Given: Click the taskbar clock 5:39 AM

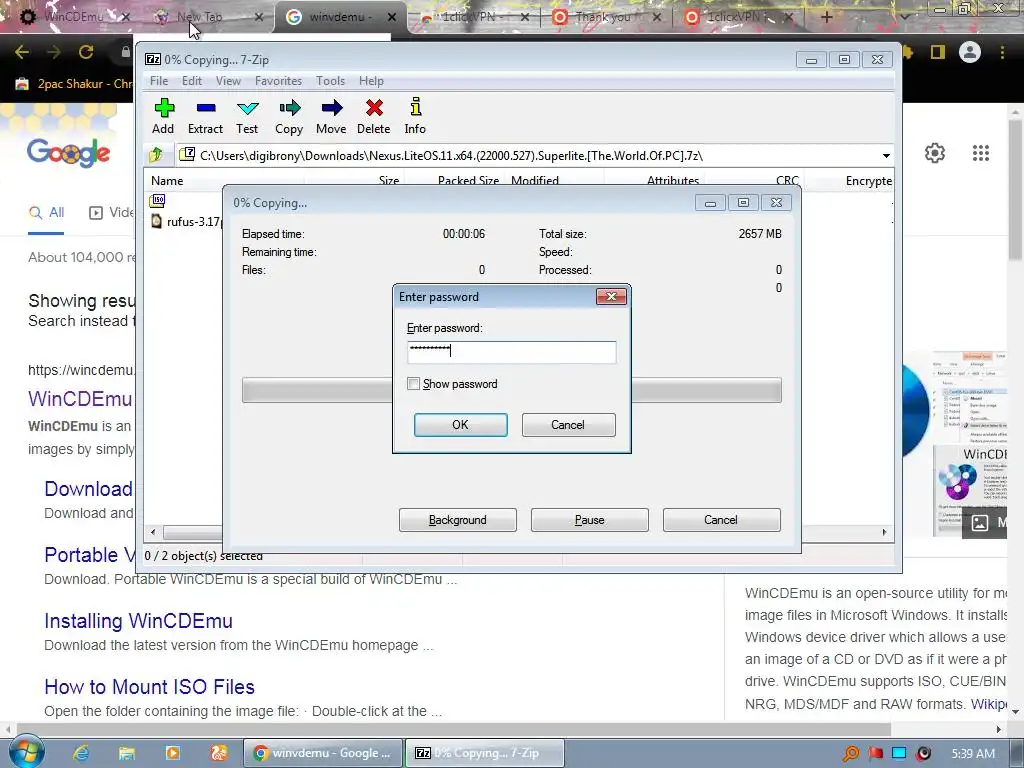Looking at the screenshot, I should [973, 754].
